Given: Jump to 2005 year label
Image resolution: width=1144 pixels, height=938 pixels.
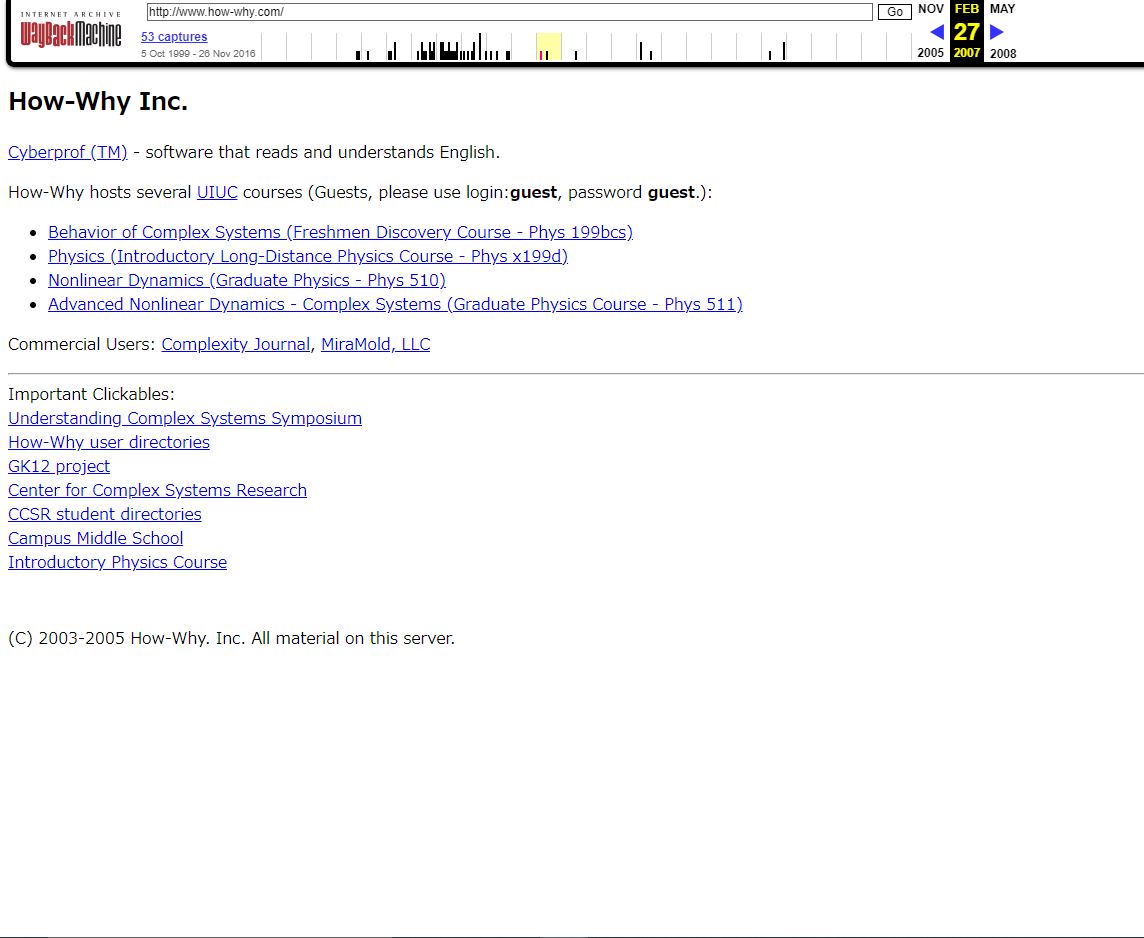Looking at the screenshot, I should click(x=930, y=53).
